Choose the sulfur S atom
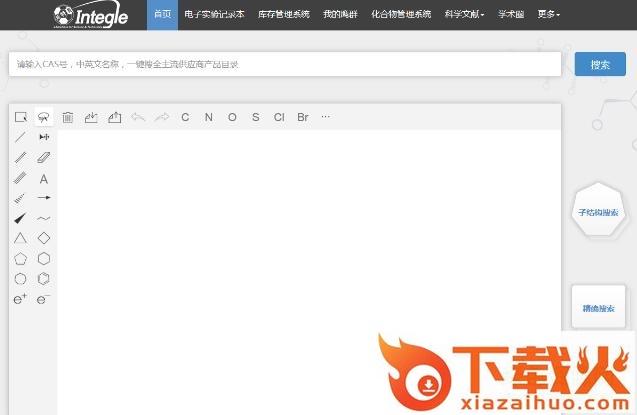This screenshot has height=415, width=637. click(256, 117)
